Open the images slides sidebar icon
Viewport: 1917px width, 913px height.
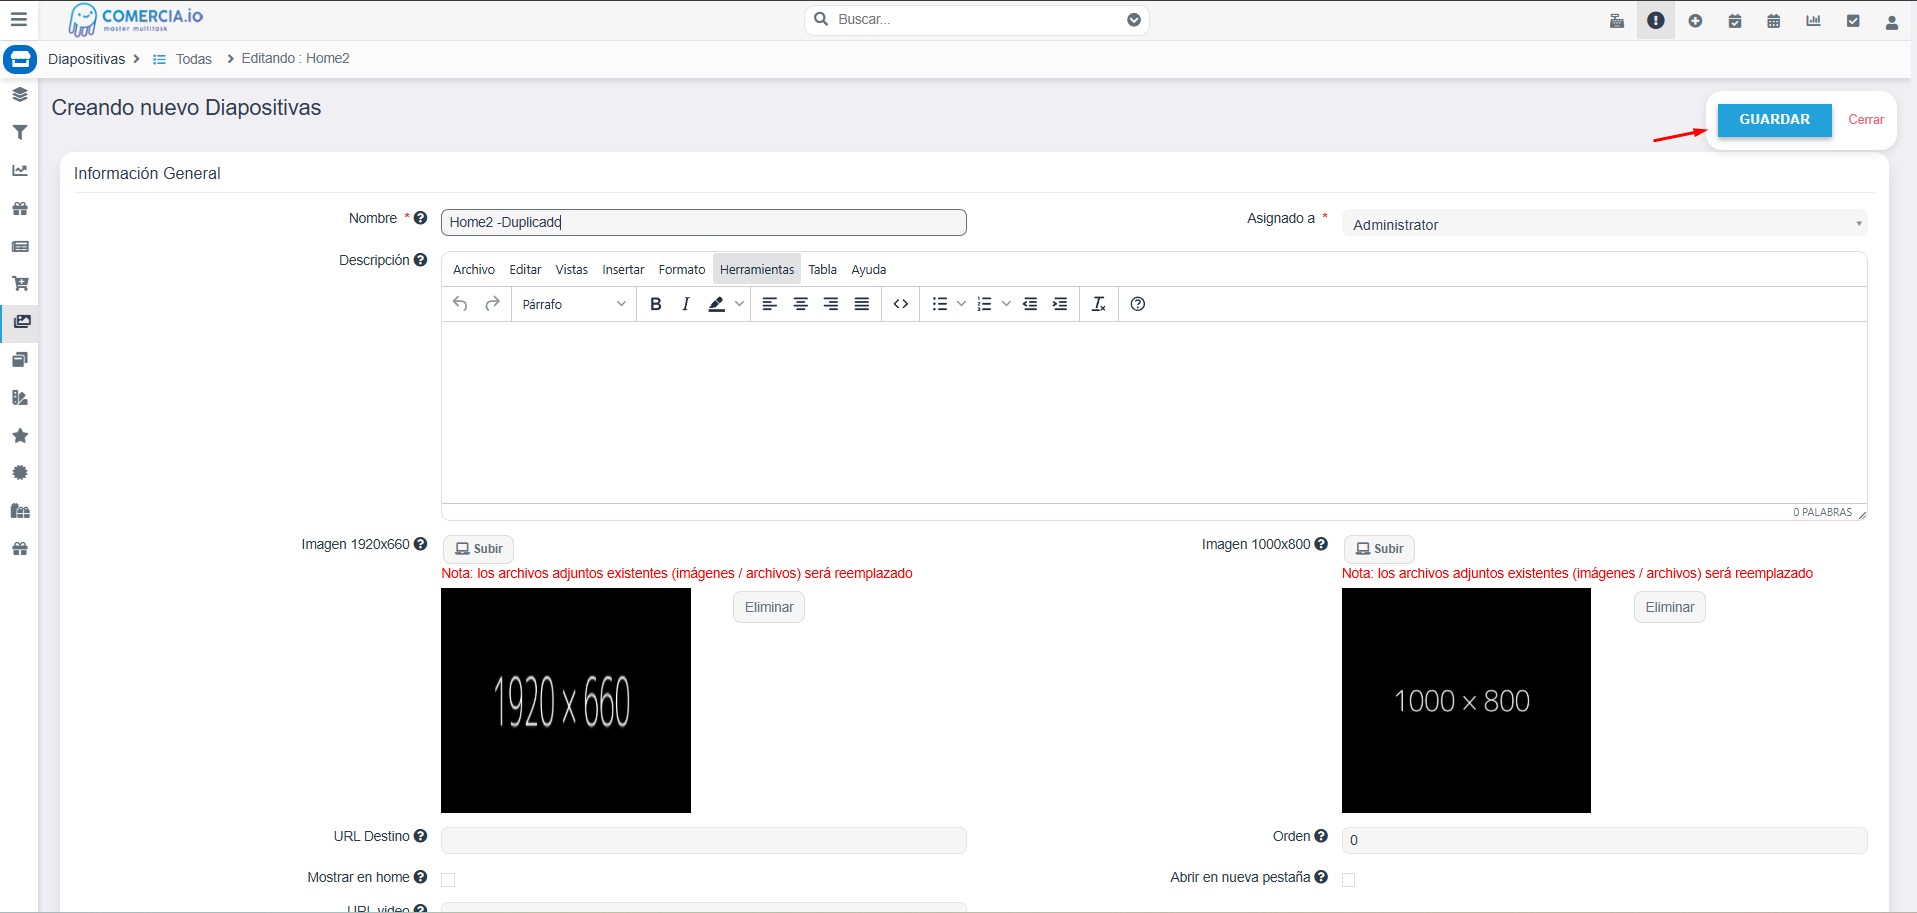(x=22, y=322)
